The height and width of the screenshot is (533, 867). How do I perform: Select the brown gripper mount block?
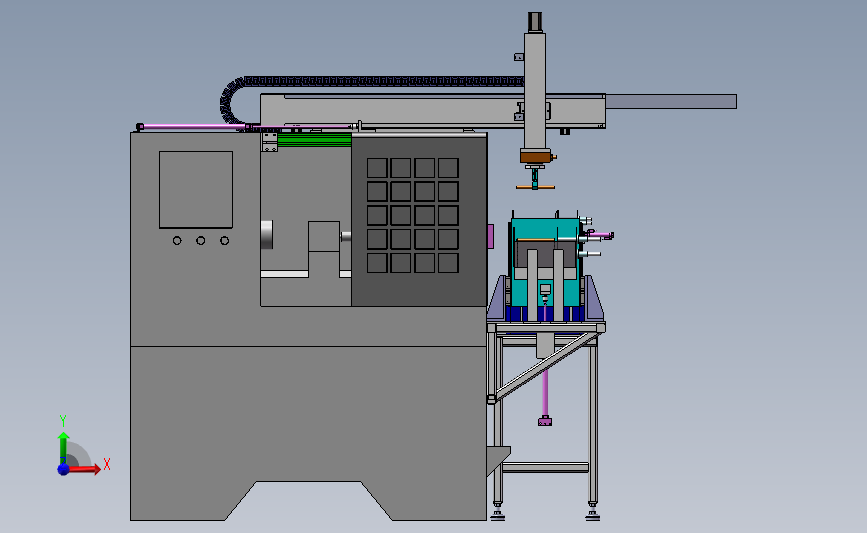click(535, 157)
